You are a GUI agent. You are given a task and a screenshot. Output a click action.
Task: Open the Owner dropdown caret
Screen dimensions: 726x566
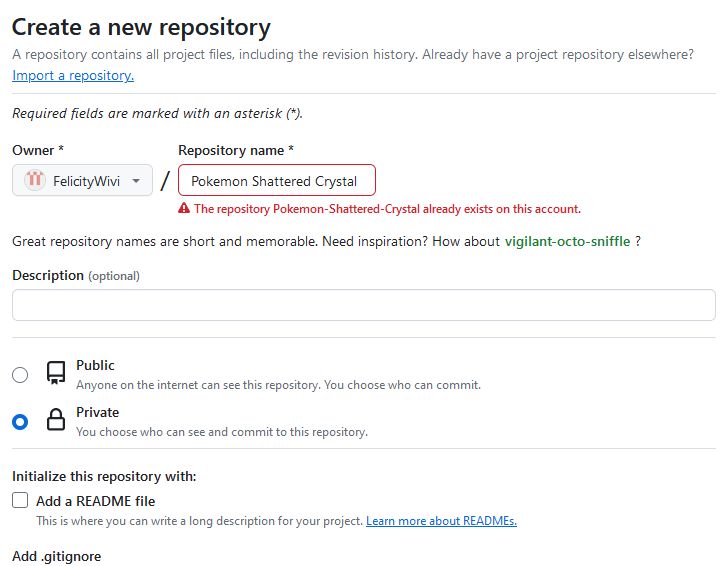point(136,181)
